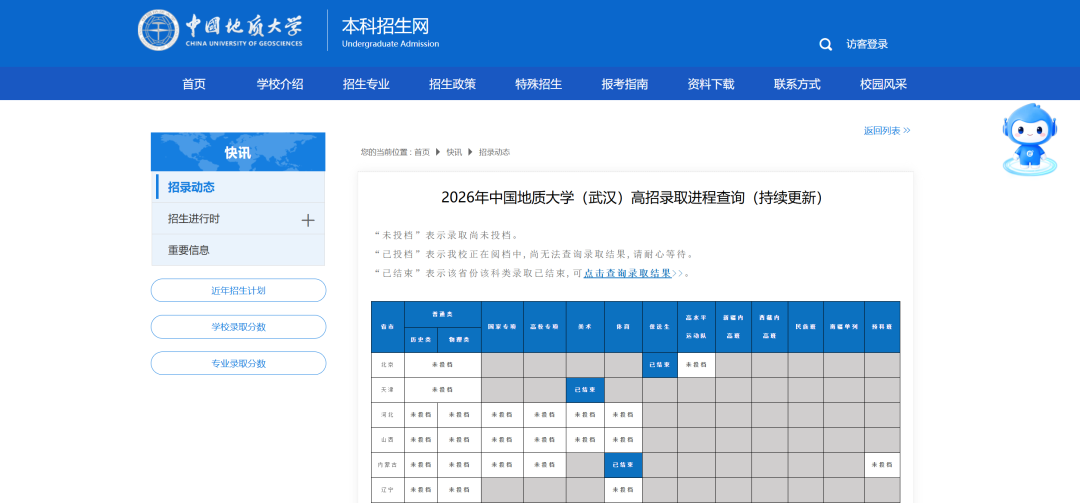Click 点击查询录取结果 link
The image size is (1080, 503).
click(627, 273)
